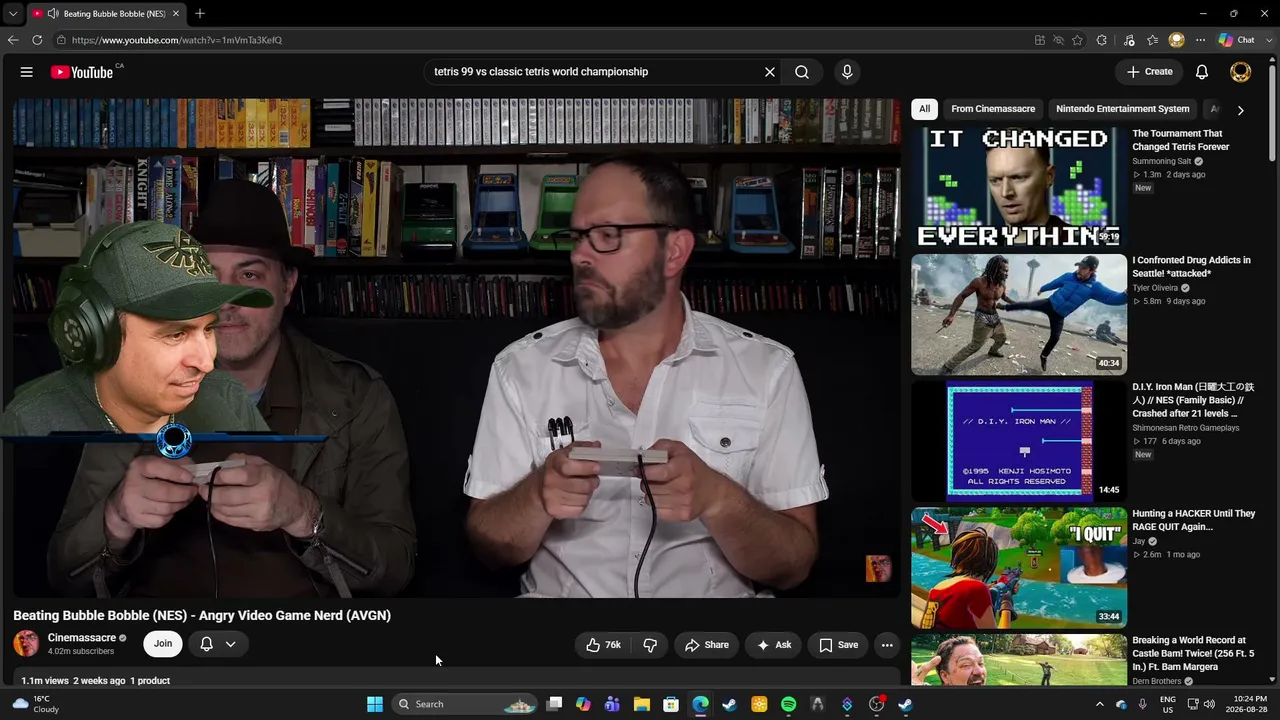Screen dimensions: 1280x720
Task: Show hidden system tray icons chevron
Action: tap(1099, 704)
